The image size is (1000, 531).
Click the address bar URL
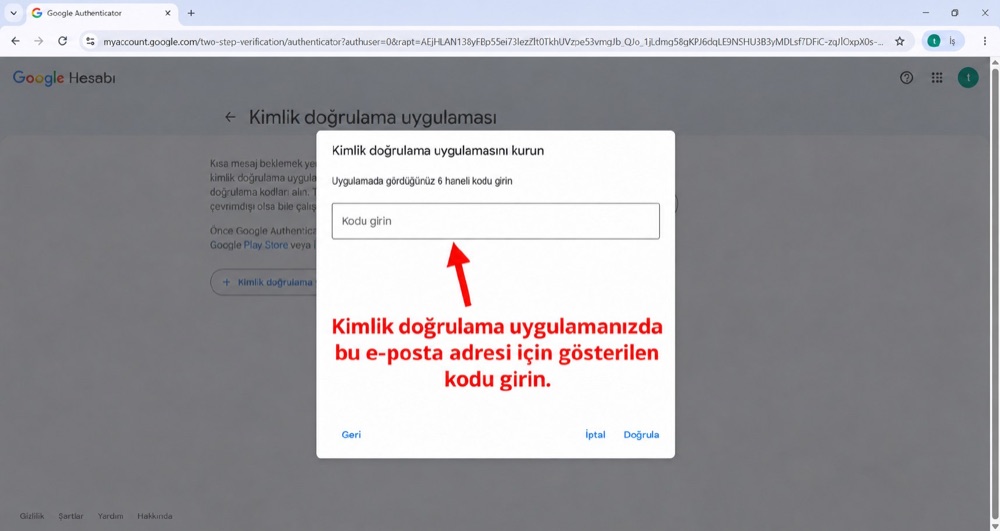493,41
